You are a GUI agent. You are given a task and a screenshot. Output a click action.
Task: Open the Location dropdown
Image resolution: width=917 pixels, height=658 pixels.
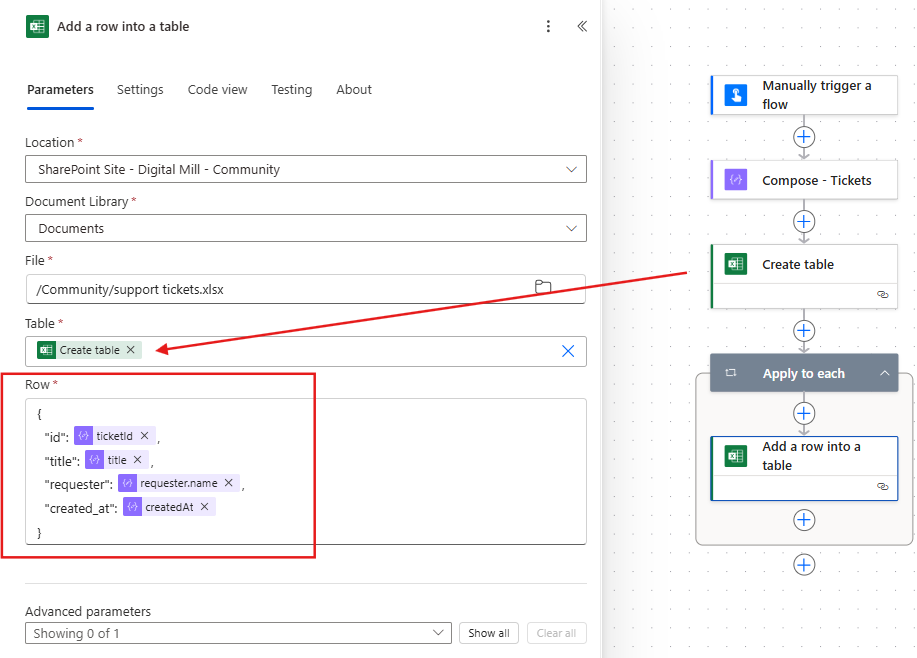[x=571, y=169]
